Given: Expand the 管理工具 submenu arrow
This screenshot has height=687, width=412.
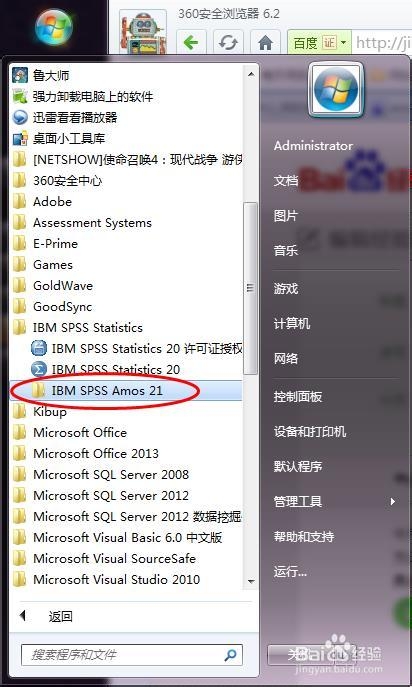Looking at the screenshot, I should coord(393,501).
